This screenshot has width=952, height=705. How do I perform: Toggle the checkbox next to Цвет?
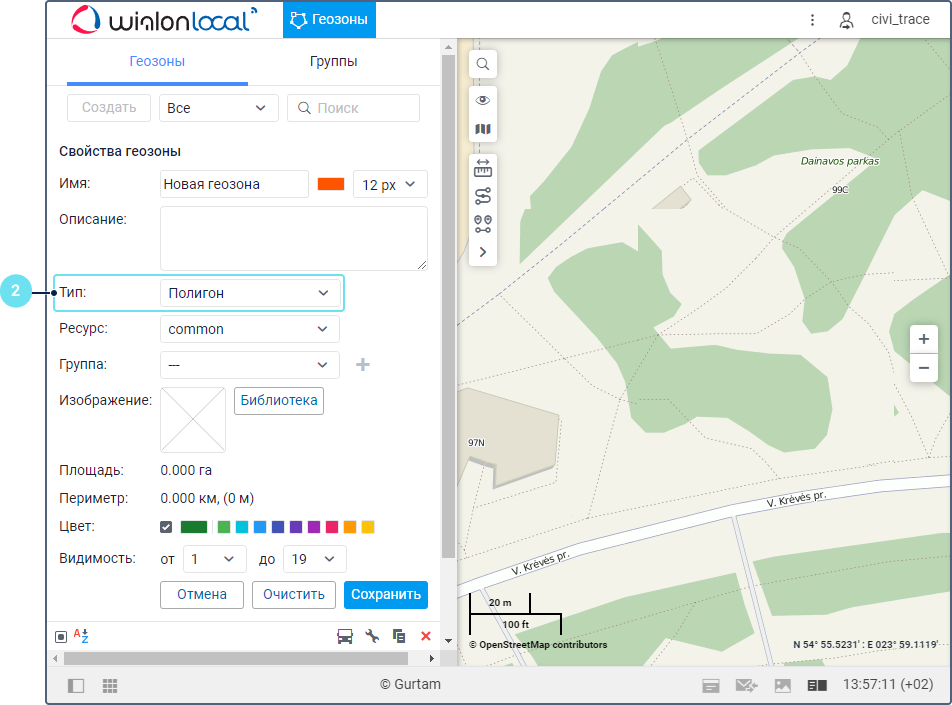point(166,527)
